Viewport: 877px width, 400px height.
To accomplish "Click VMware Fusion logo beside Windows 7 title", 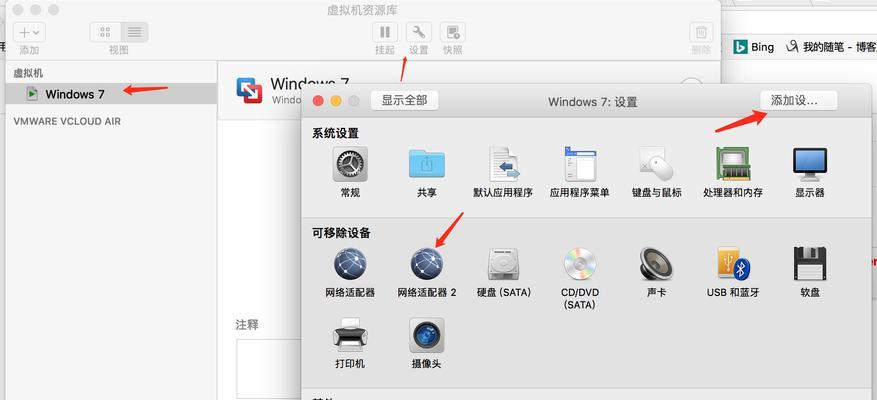I will 249,91.
